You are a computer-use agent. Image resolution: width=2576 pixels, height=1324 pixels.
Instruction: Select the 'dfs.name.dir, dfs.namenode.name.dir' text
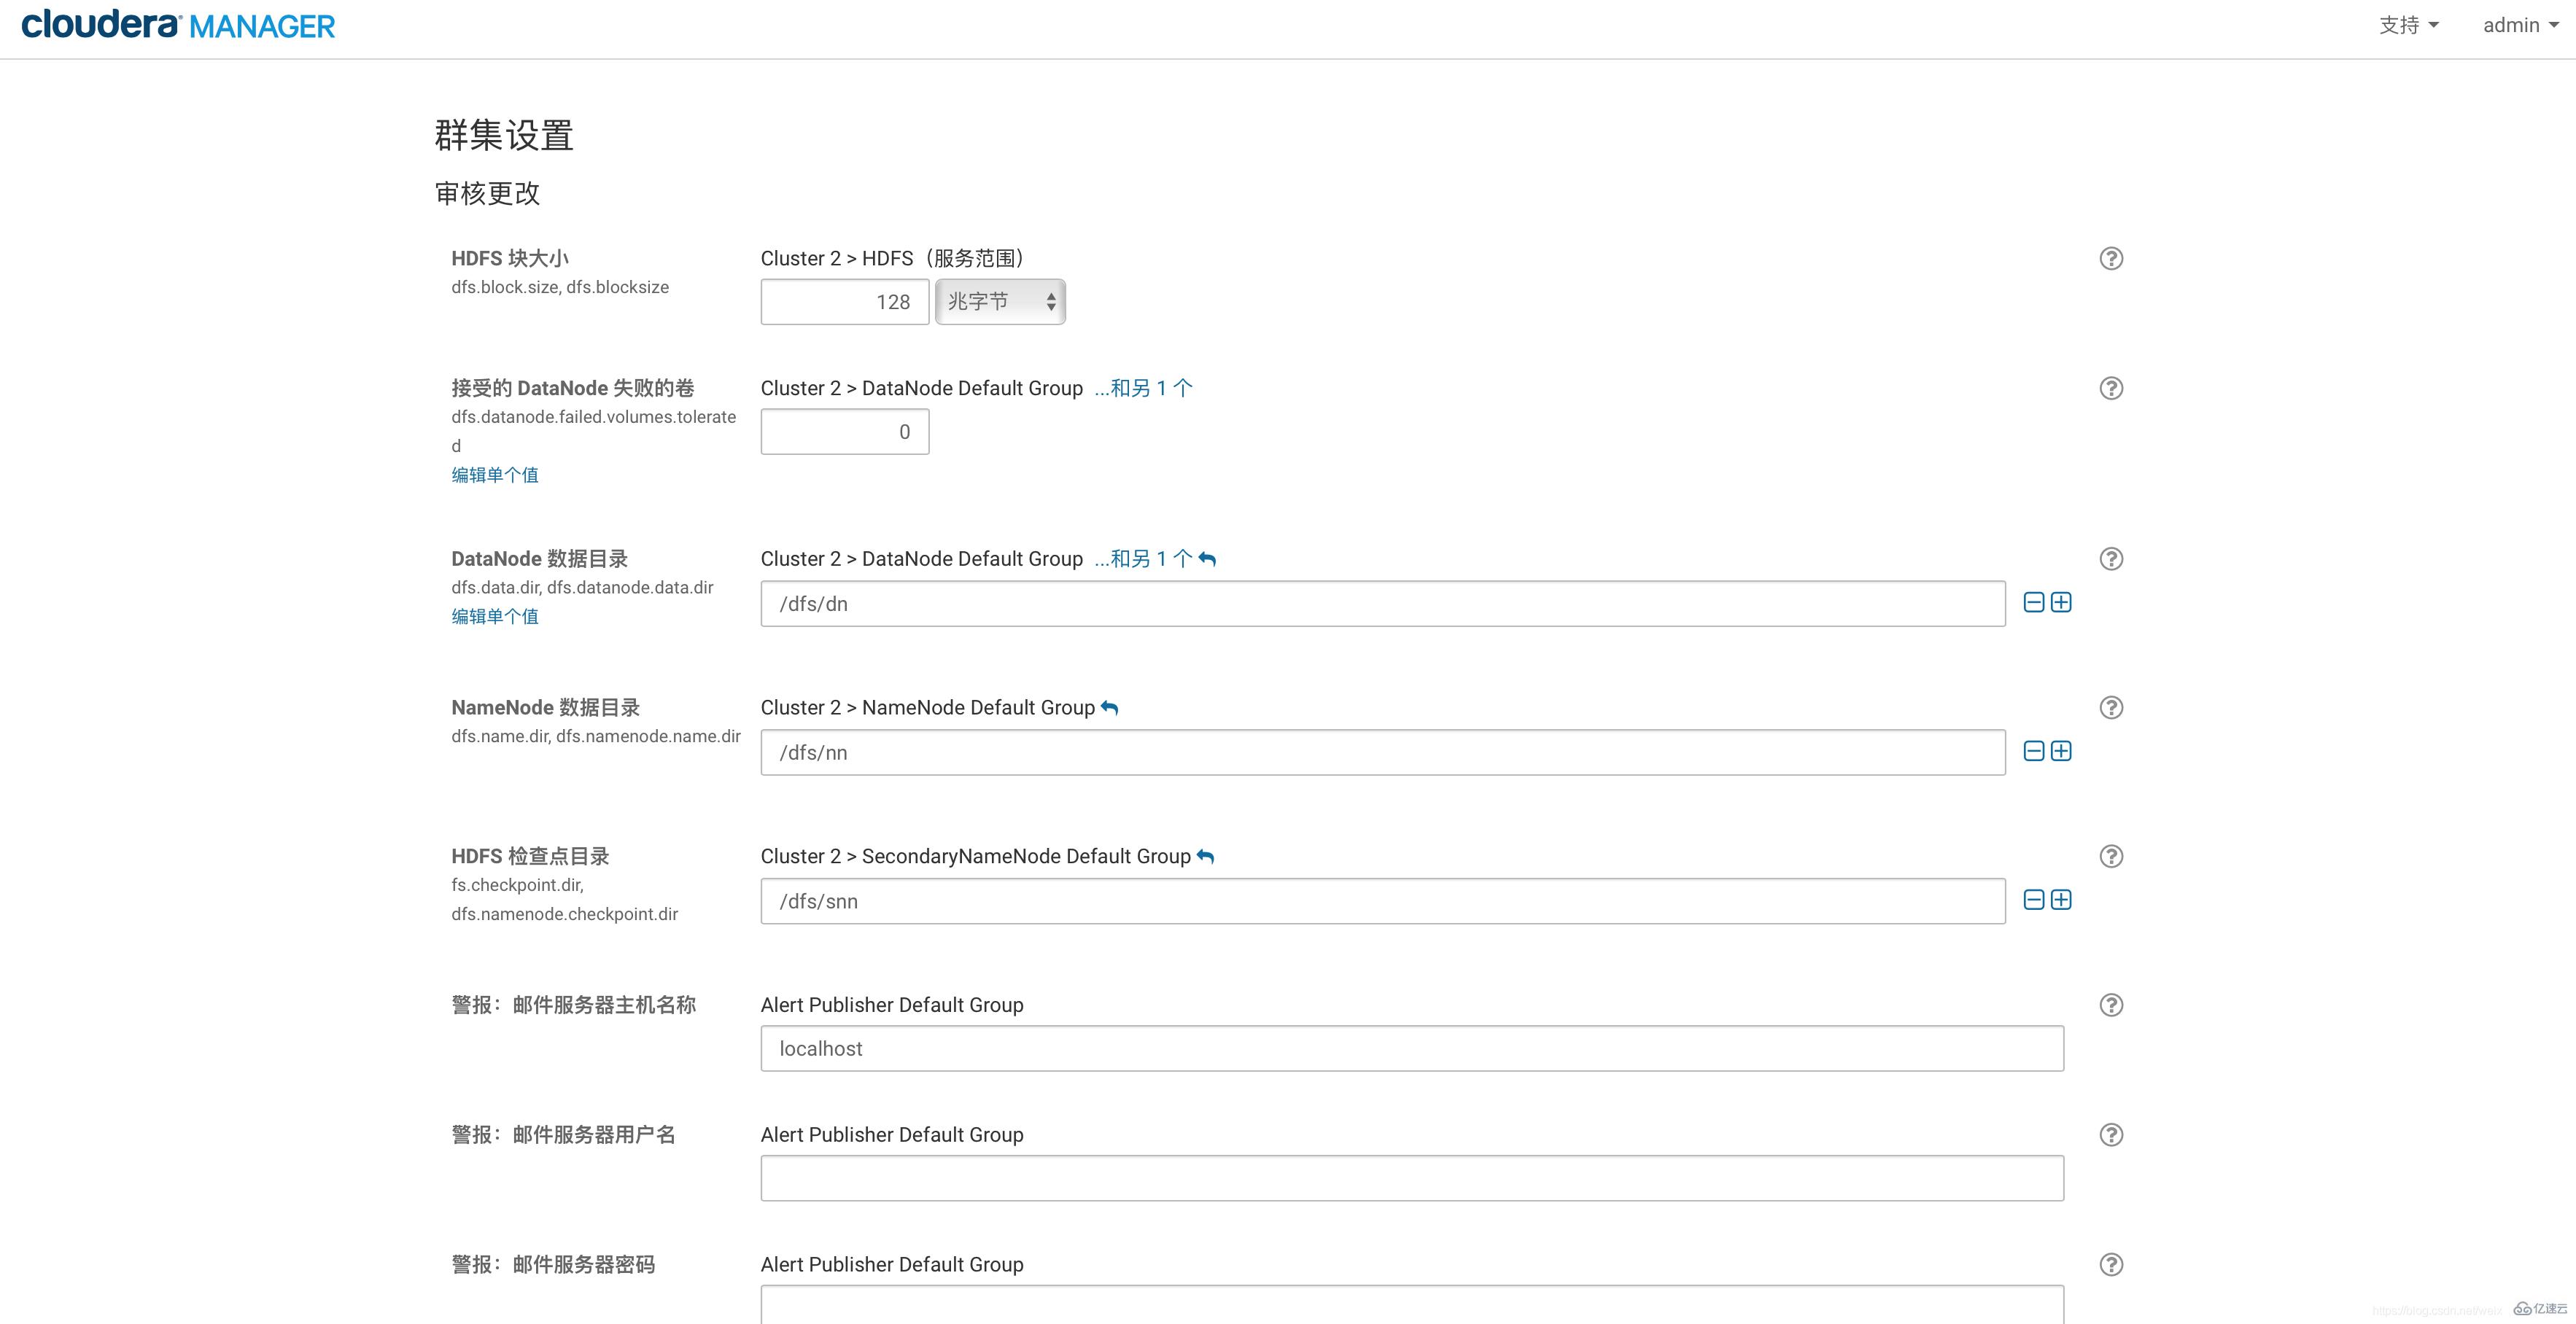[596, 736]
